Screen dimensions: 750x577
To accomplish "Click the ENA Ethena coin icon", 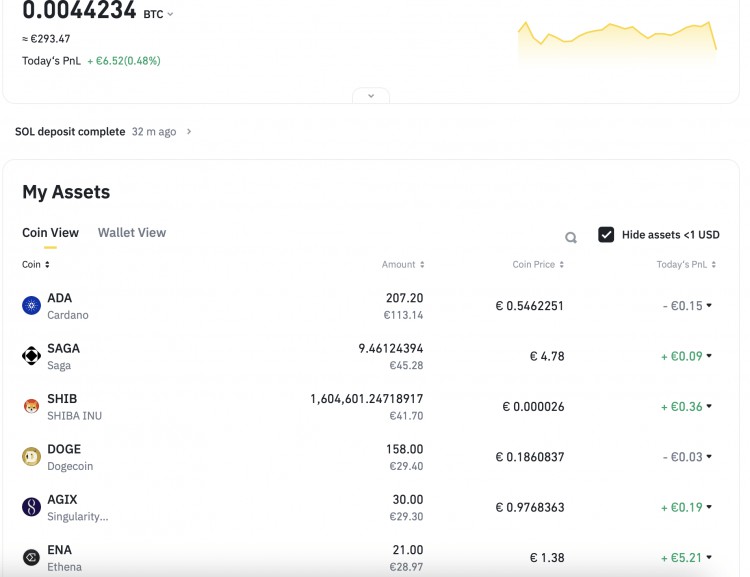I will pyautogui.click(x=31, y=557).
